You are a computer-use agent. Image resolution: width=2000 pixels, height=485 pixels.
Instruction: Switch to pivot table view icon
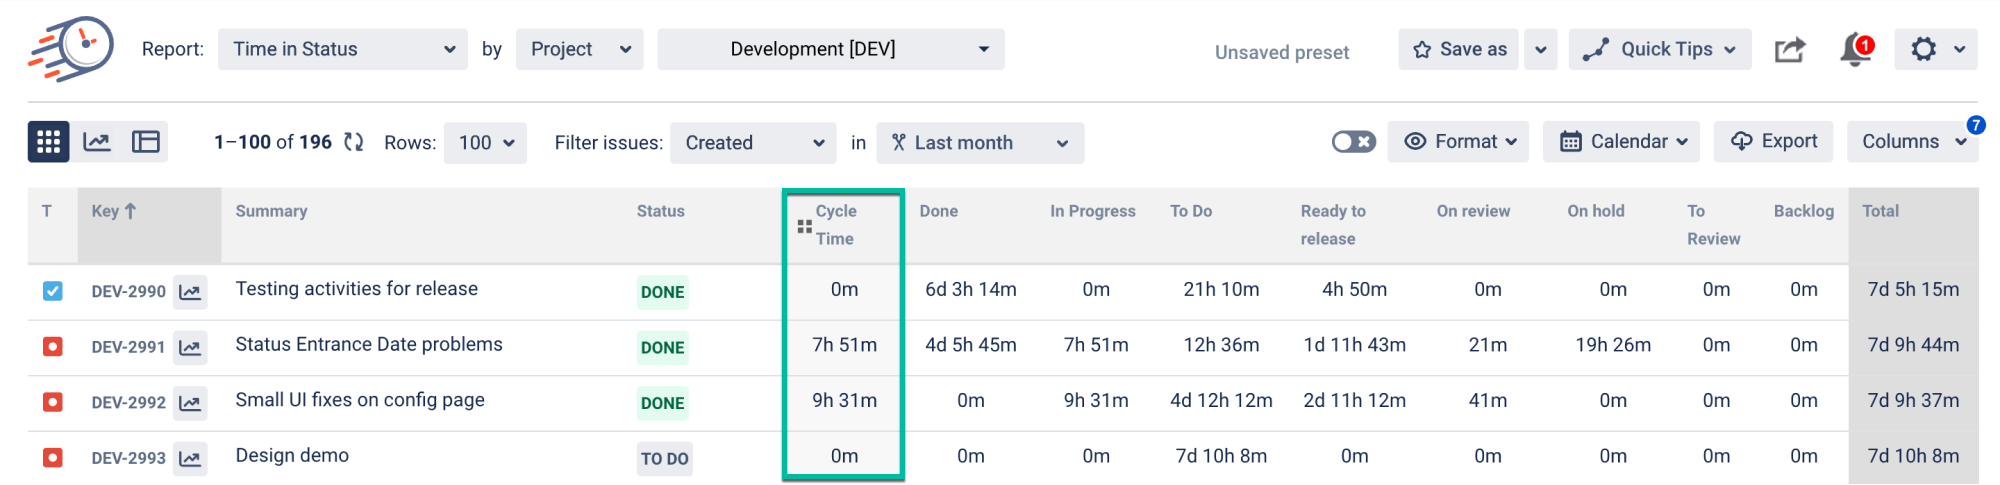click(x=146, y=142)
